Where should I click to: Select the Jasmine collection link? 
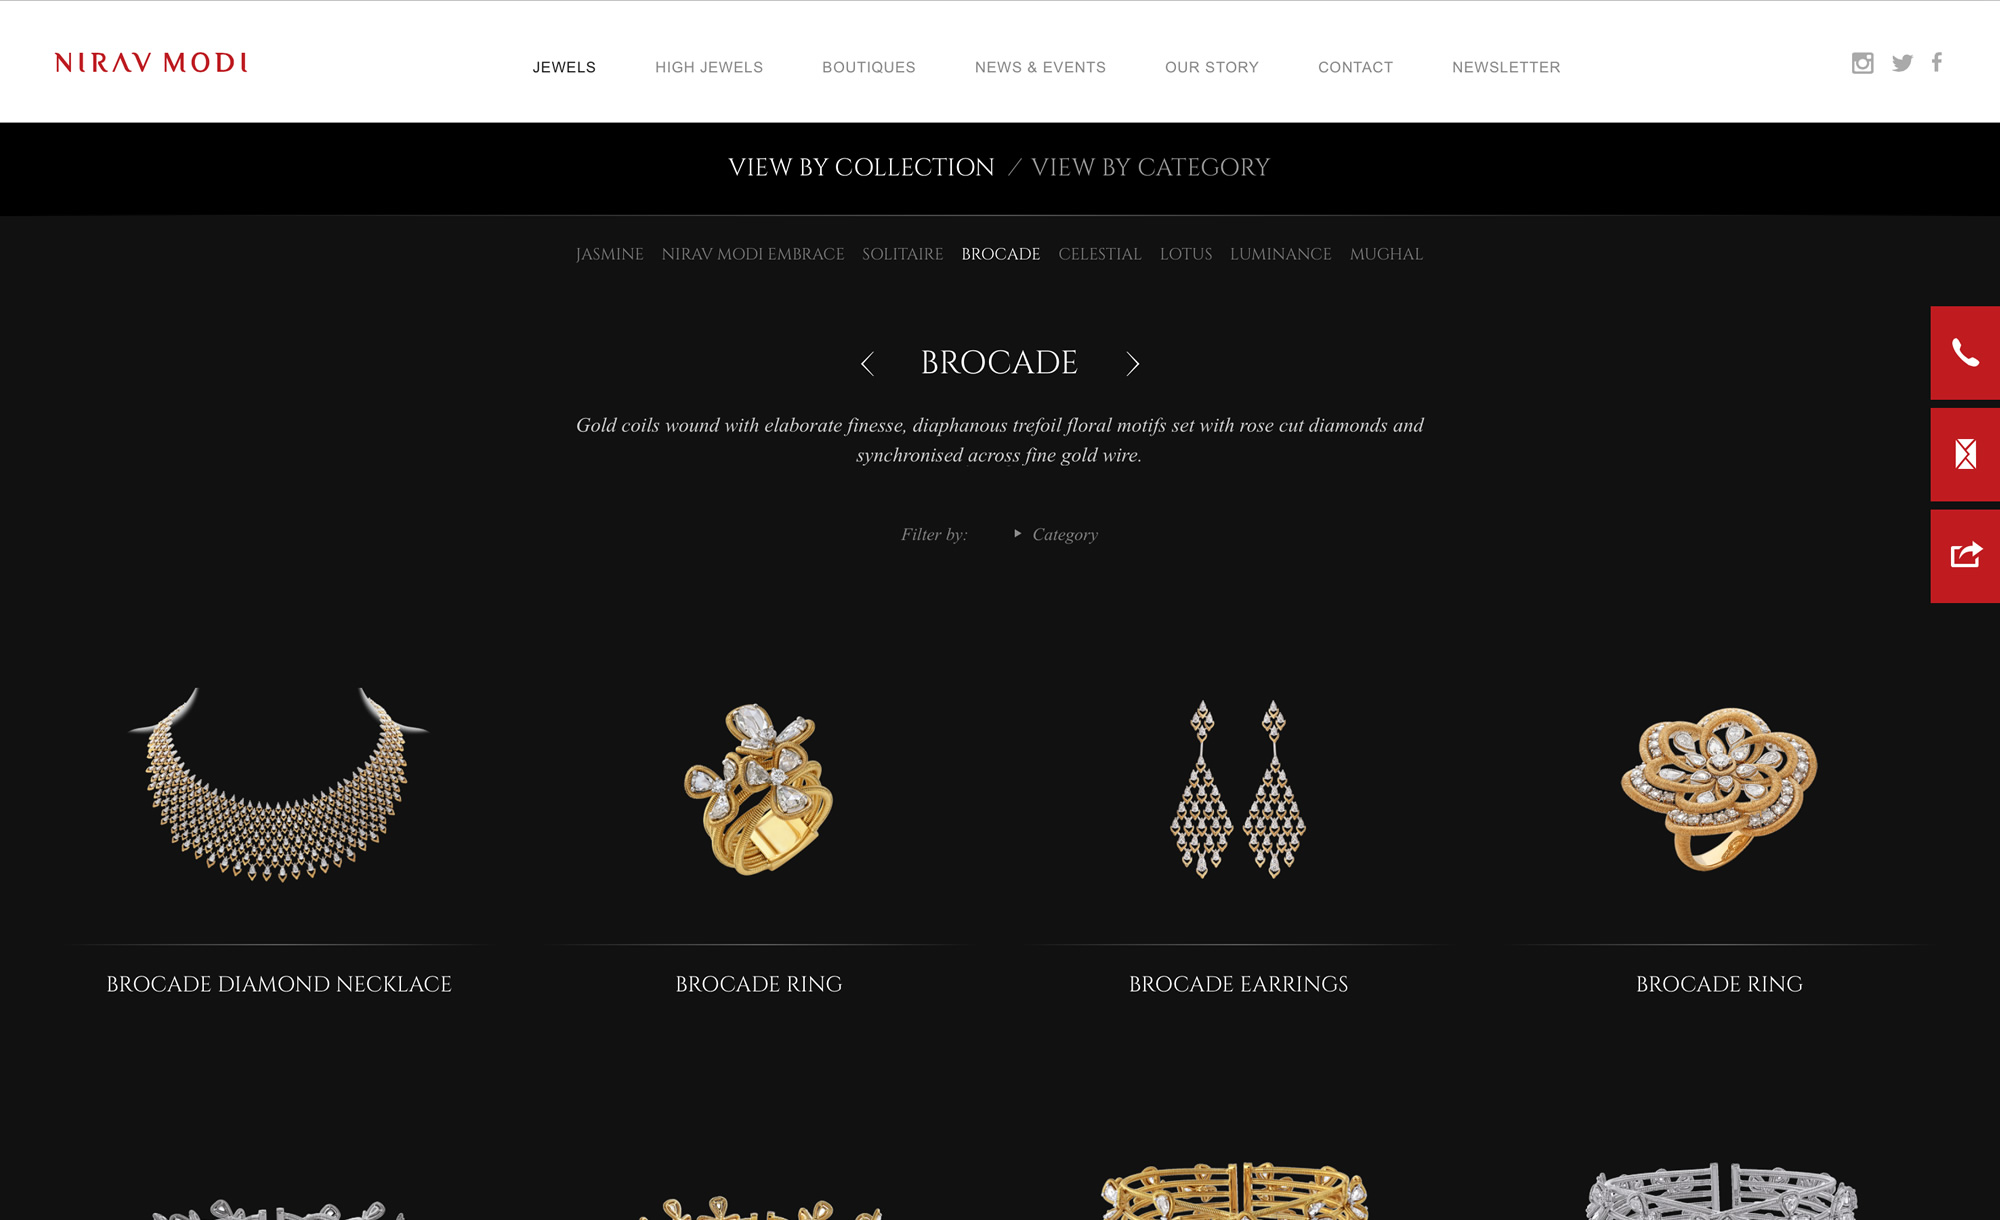tap(609, 254)
